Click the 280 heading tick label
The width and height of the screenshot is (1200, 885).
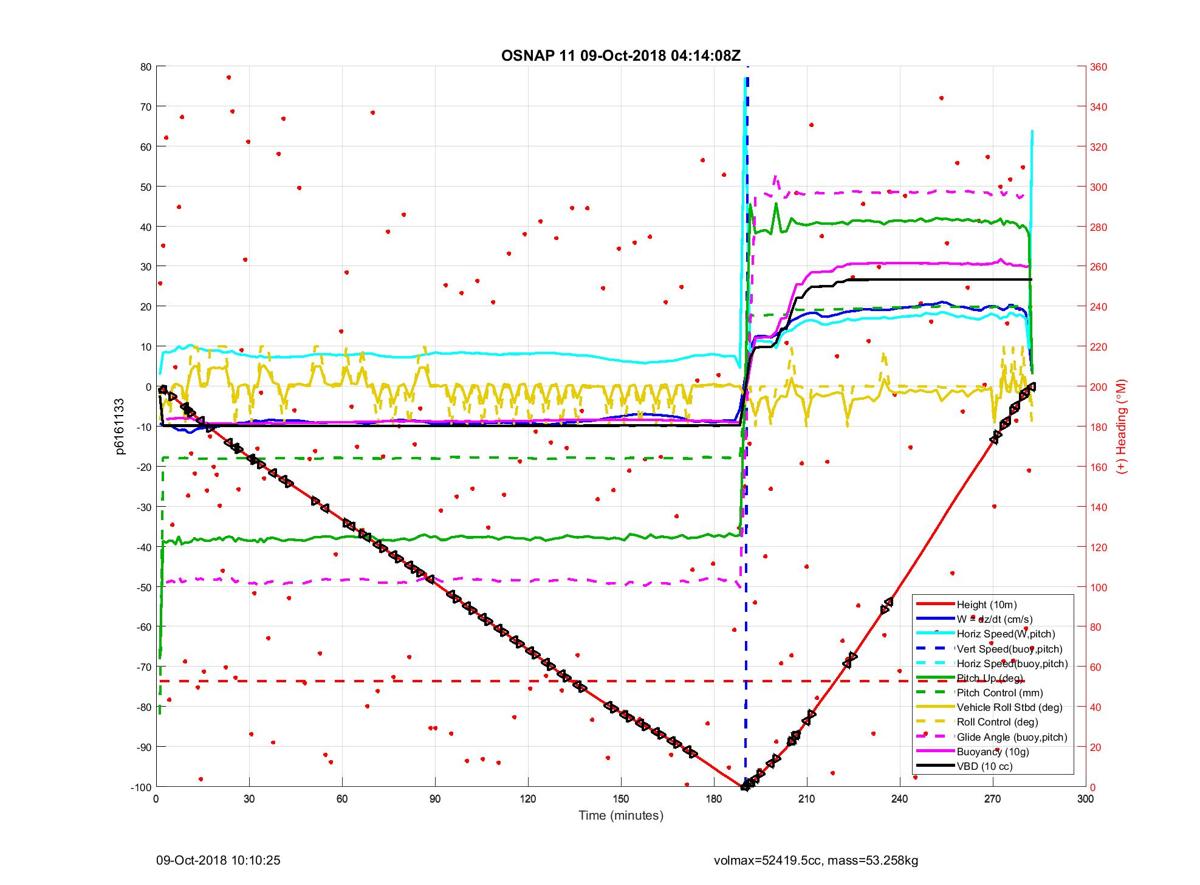[1099, 227]
